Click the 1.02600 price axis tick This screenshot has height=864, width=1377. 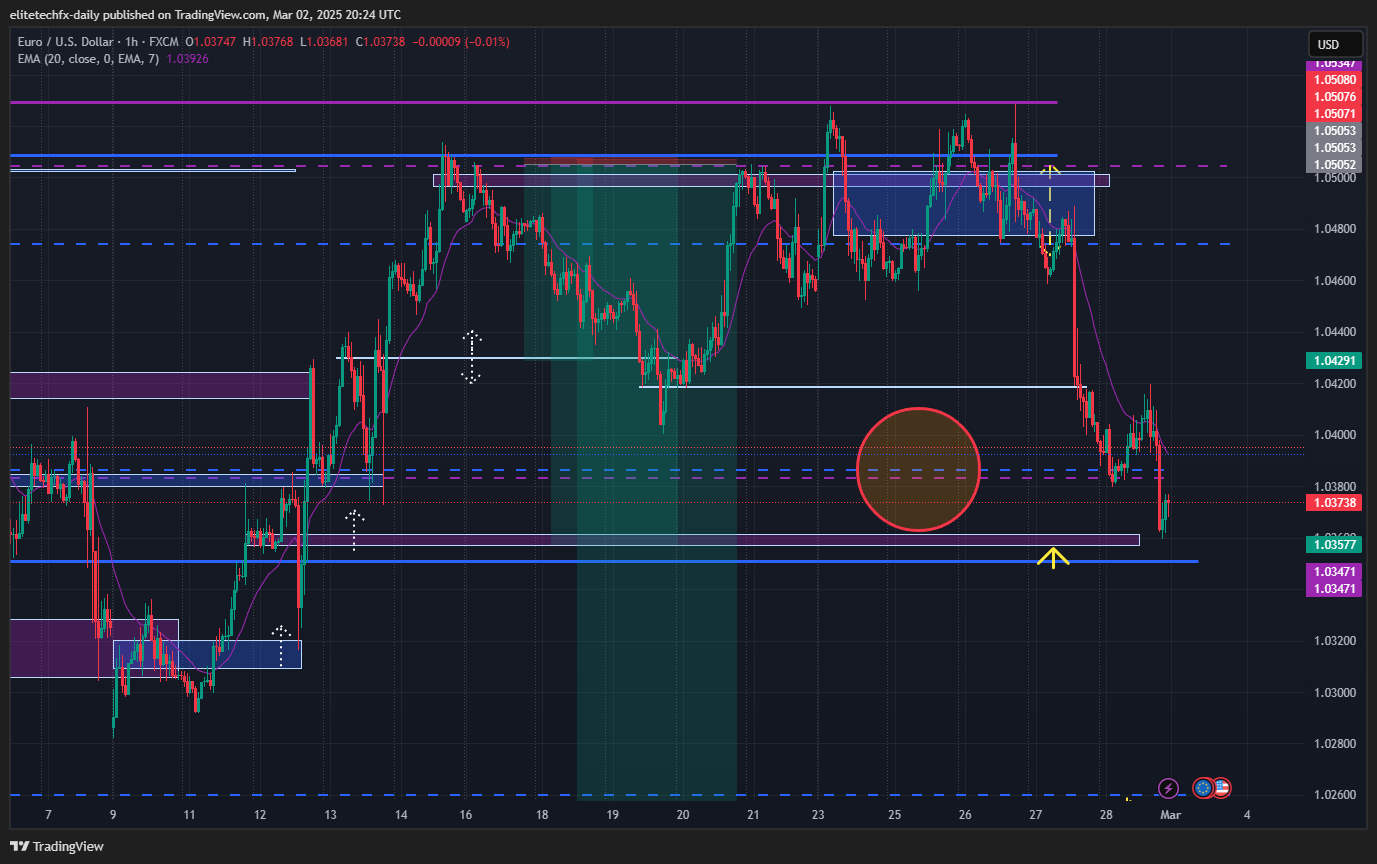pos(1334,795)
